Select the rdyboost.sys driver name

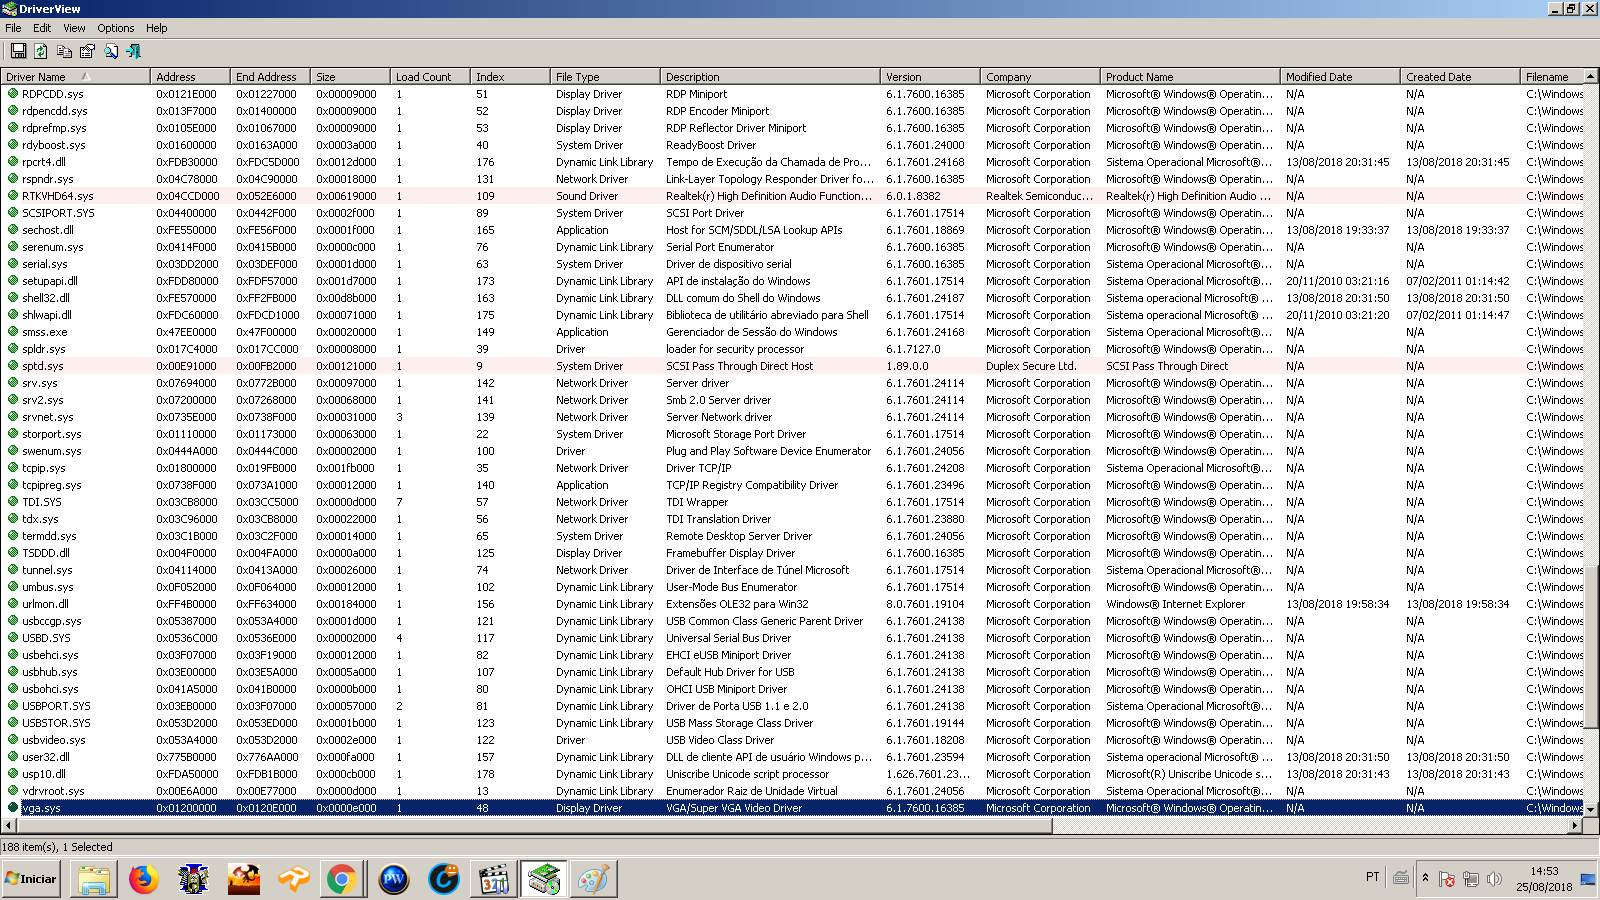coord(54,145)
